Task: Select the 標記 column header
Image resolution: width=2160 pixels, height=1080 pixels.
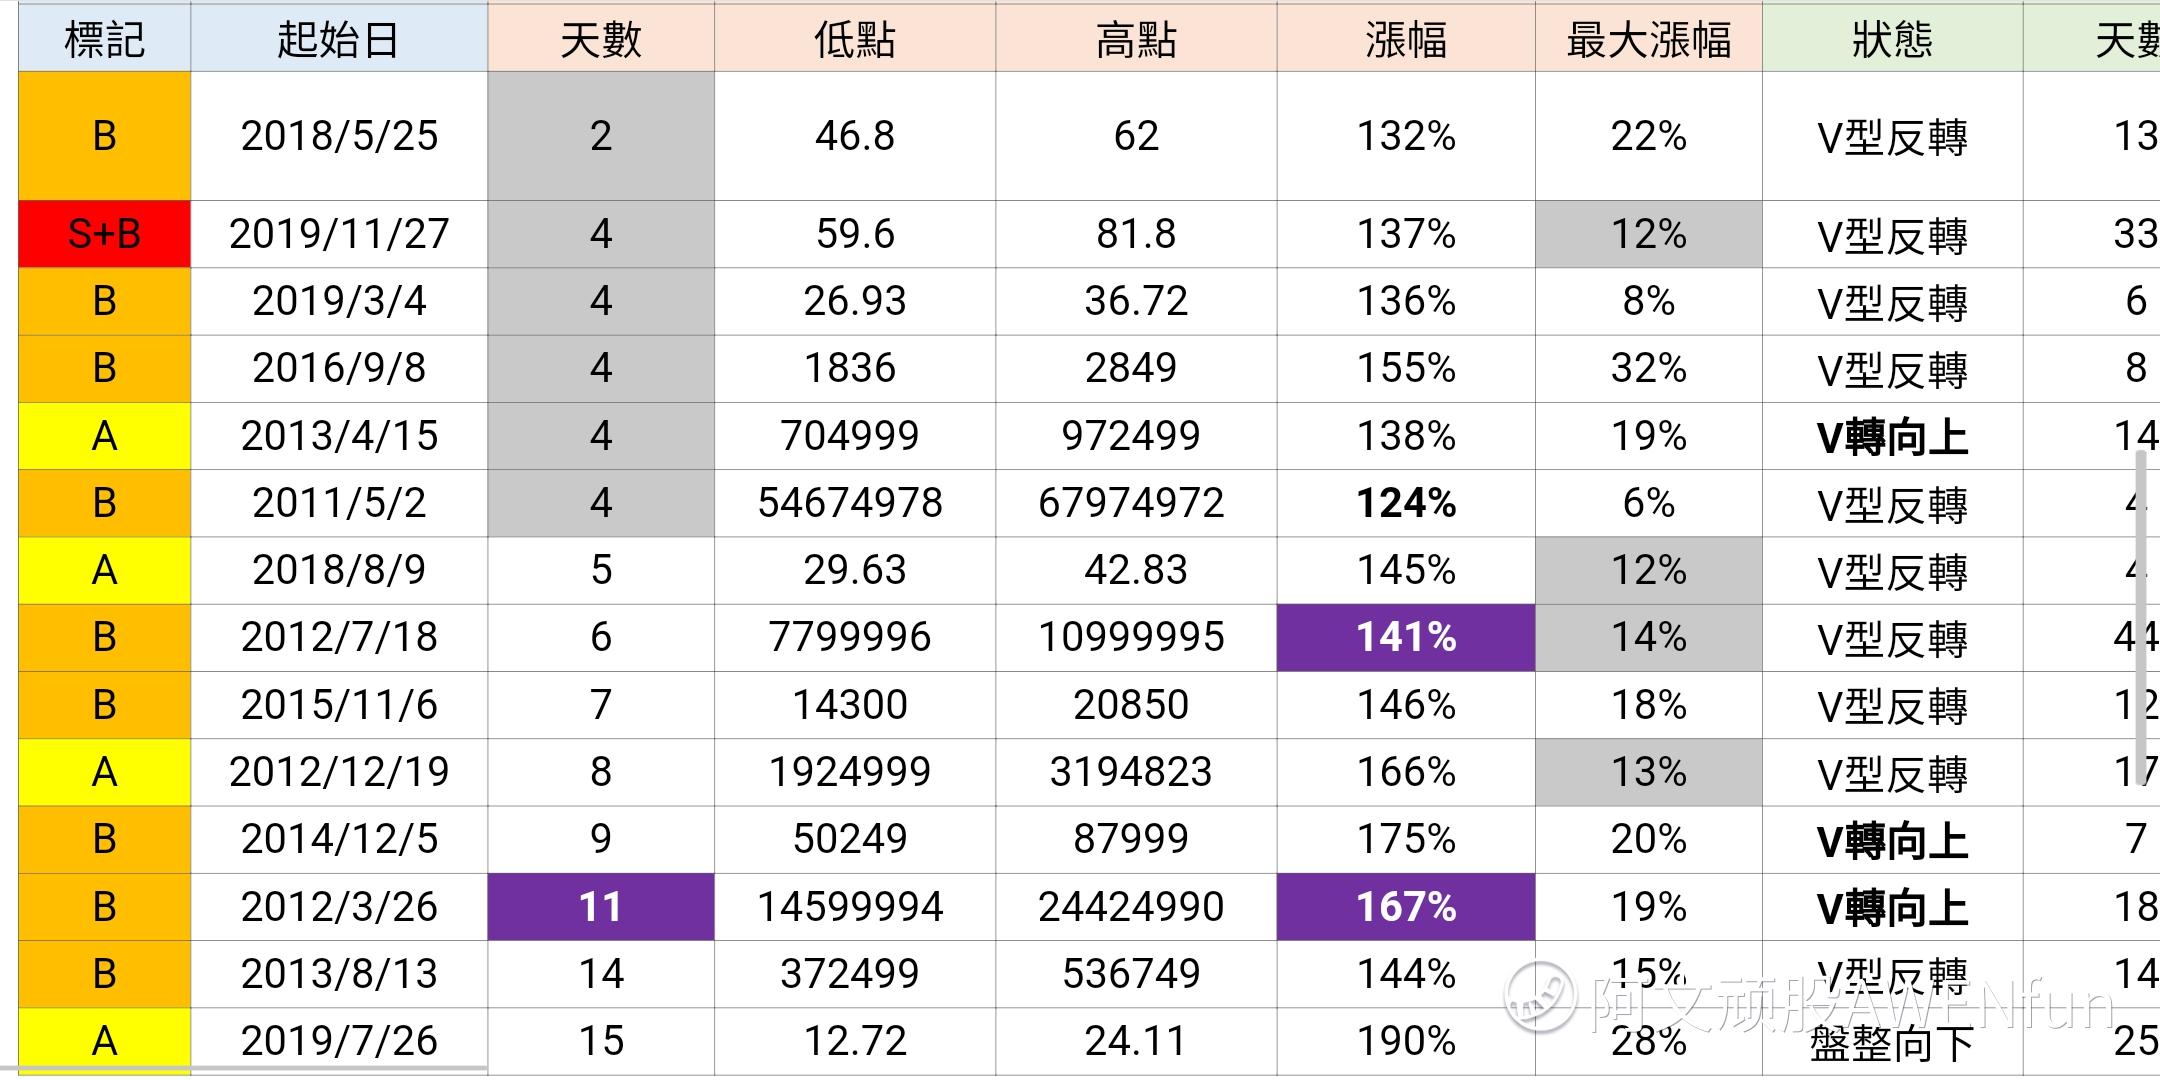Action: [104, 38]
